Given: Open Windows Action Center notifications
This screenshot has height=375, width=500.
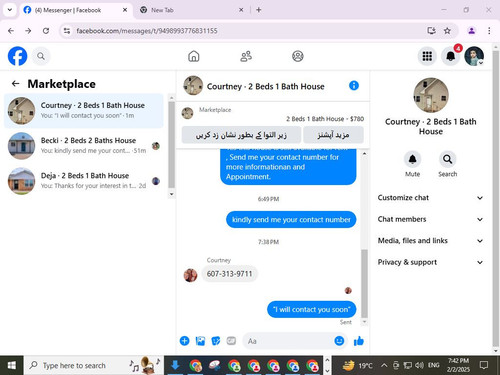Looking at the screenshot, I should point(484,365).
